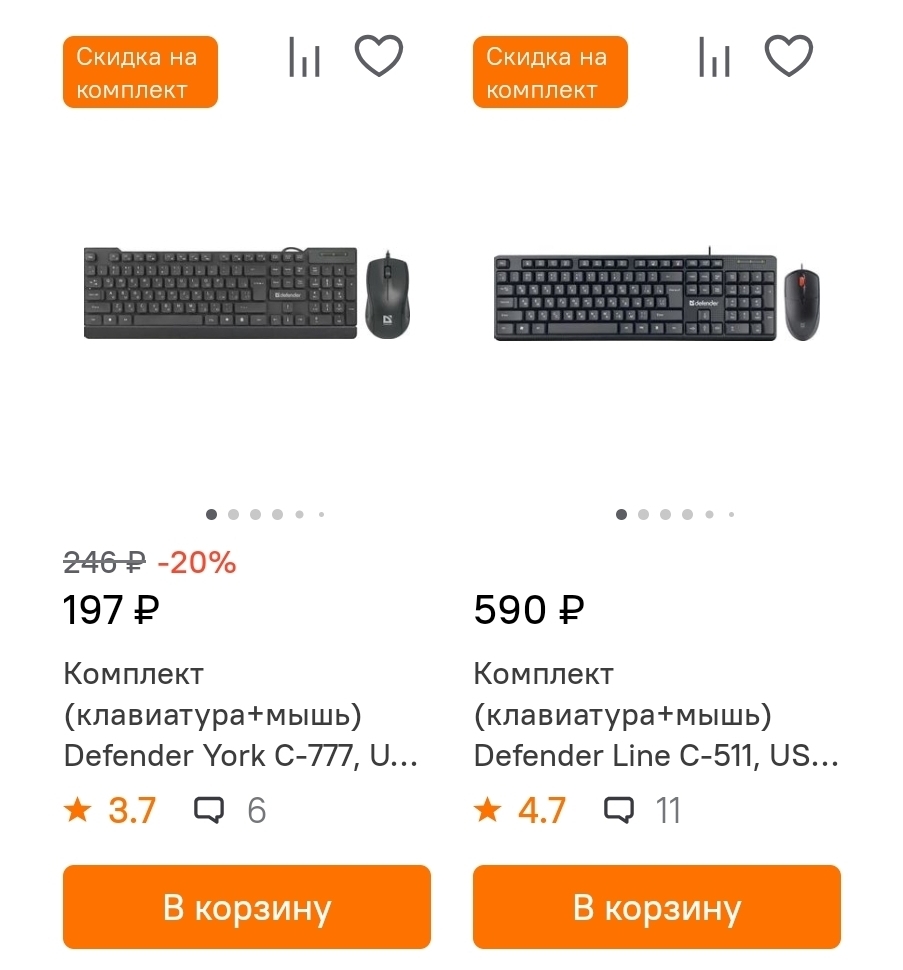The height and width of the screenshot is (970, 903).
Task: Switch to second York C-777 image dot
Action: [x=233, y=515]
